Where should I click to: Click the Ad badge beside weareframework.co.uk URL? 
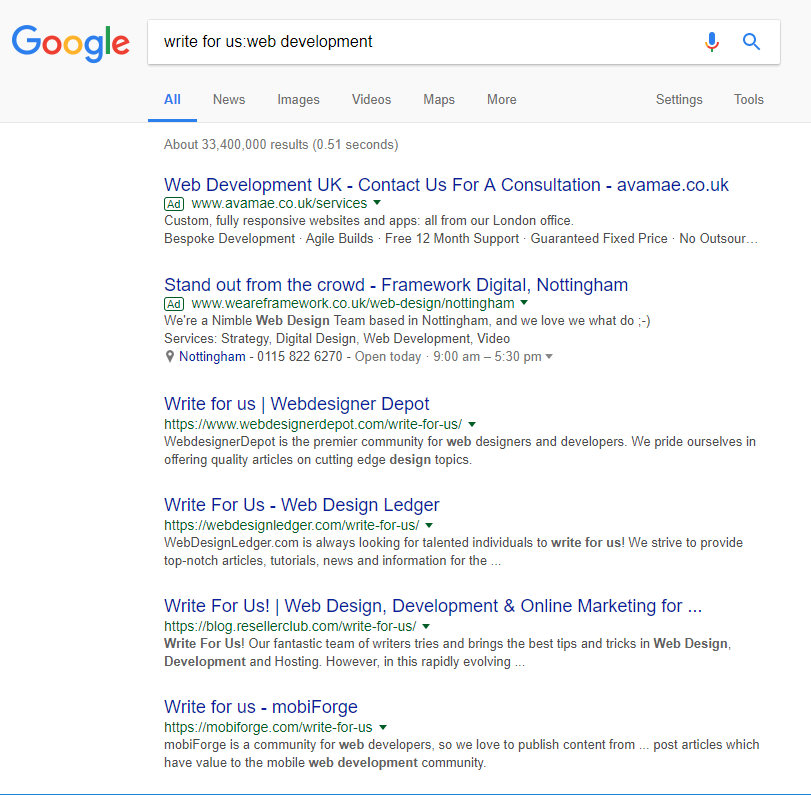174,304
